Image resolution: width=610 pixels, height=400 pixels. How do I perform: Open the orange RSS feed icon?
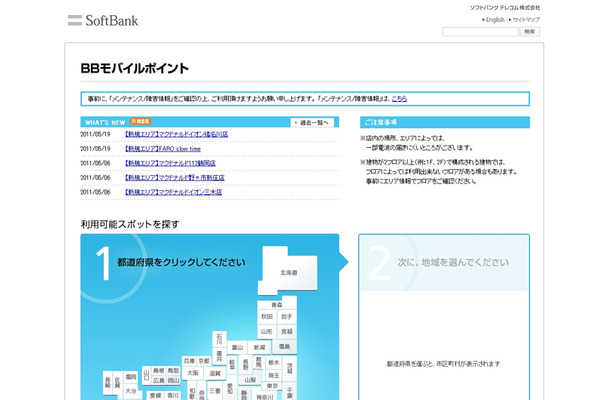pos(141,121)
